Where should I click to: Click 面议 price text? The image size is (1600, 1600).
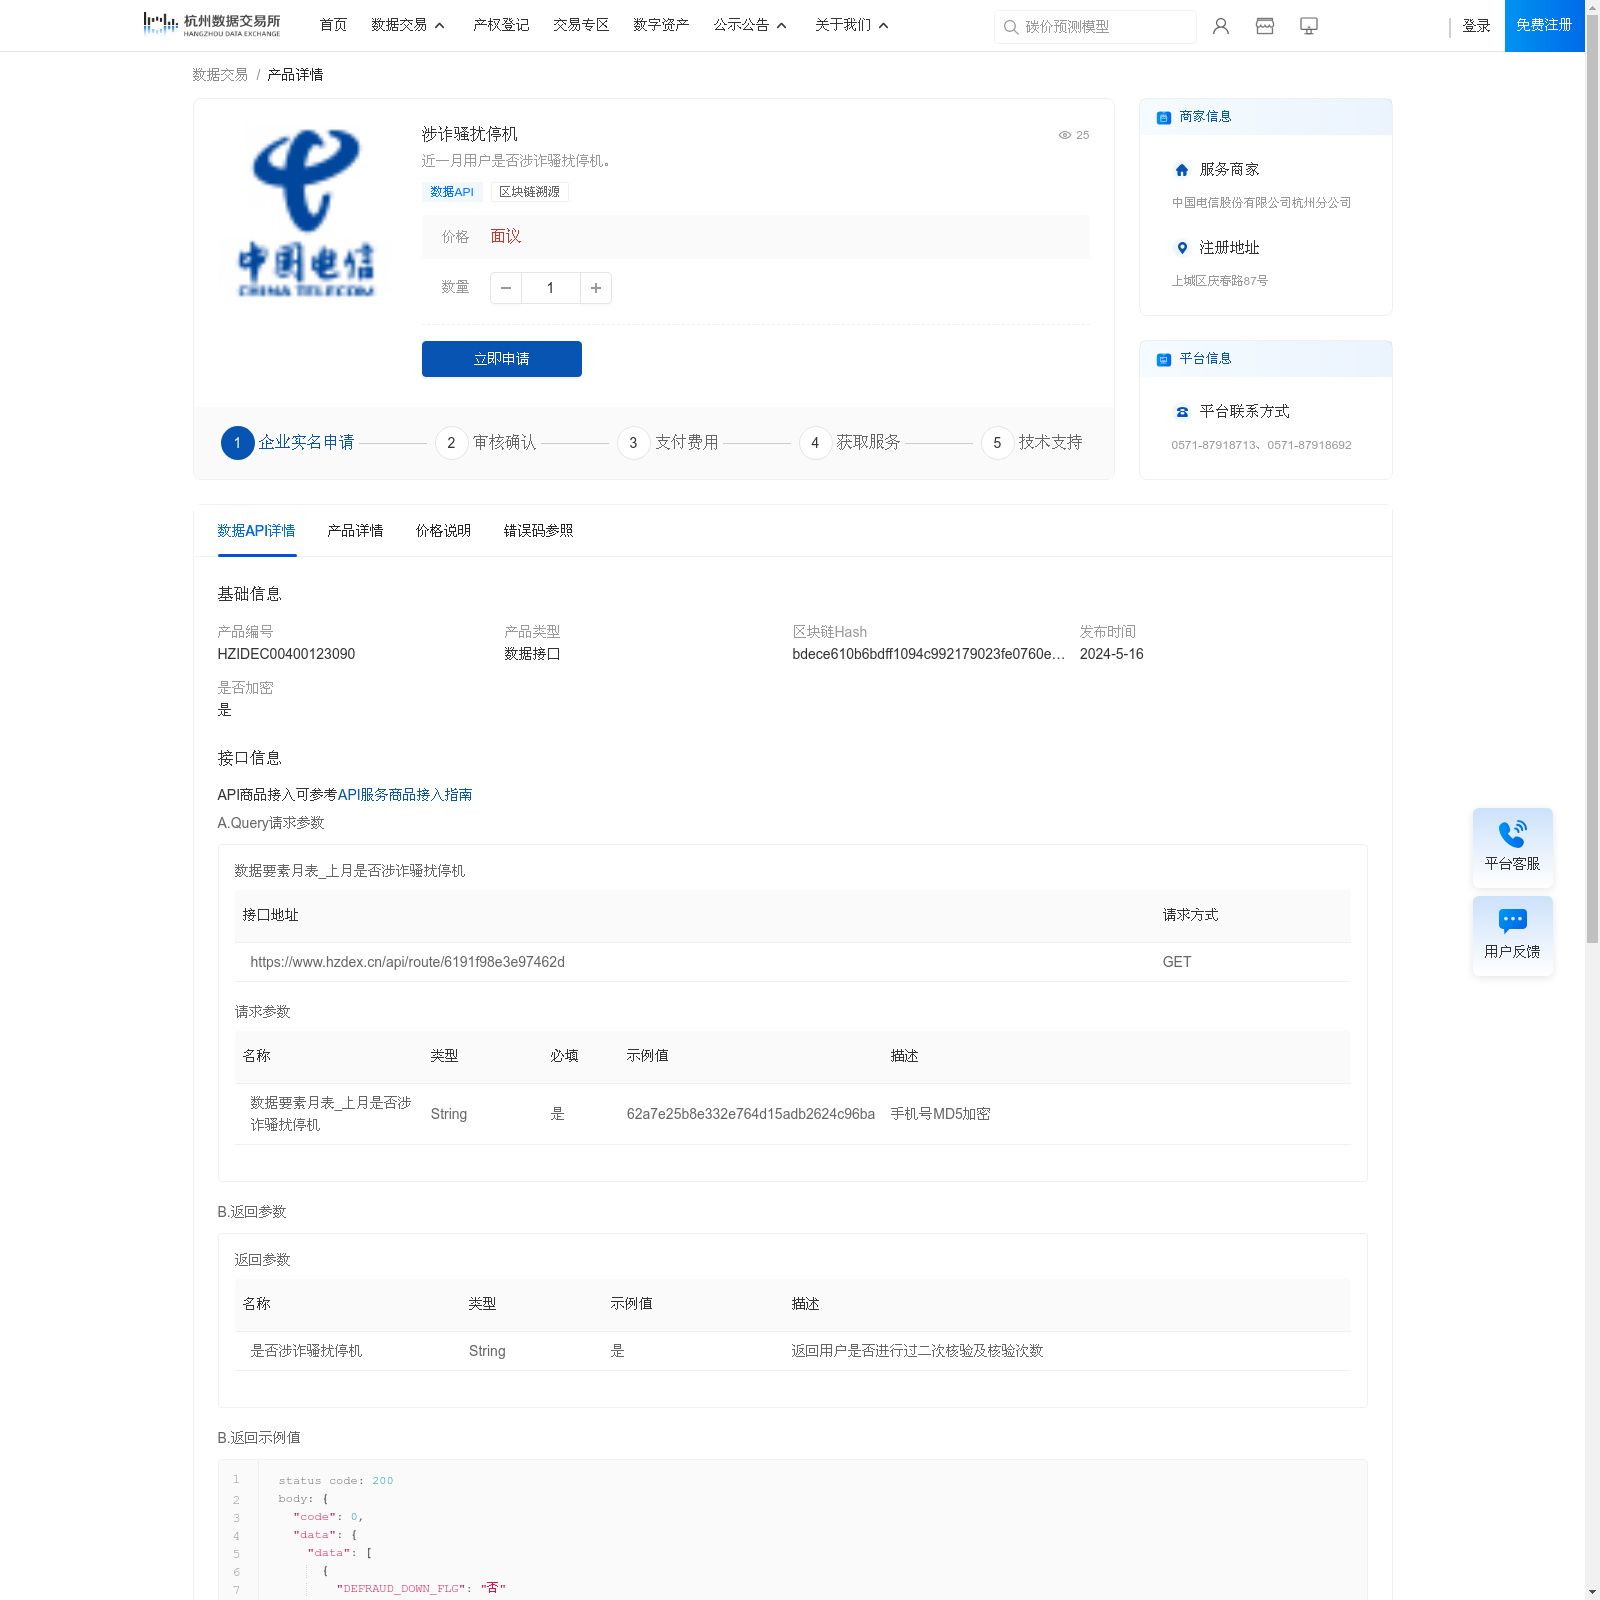(x=506, y=237)
